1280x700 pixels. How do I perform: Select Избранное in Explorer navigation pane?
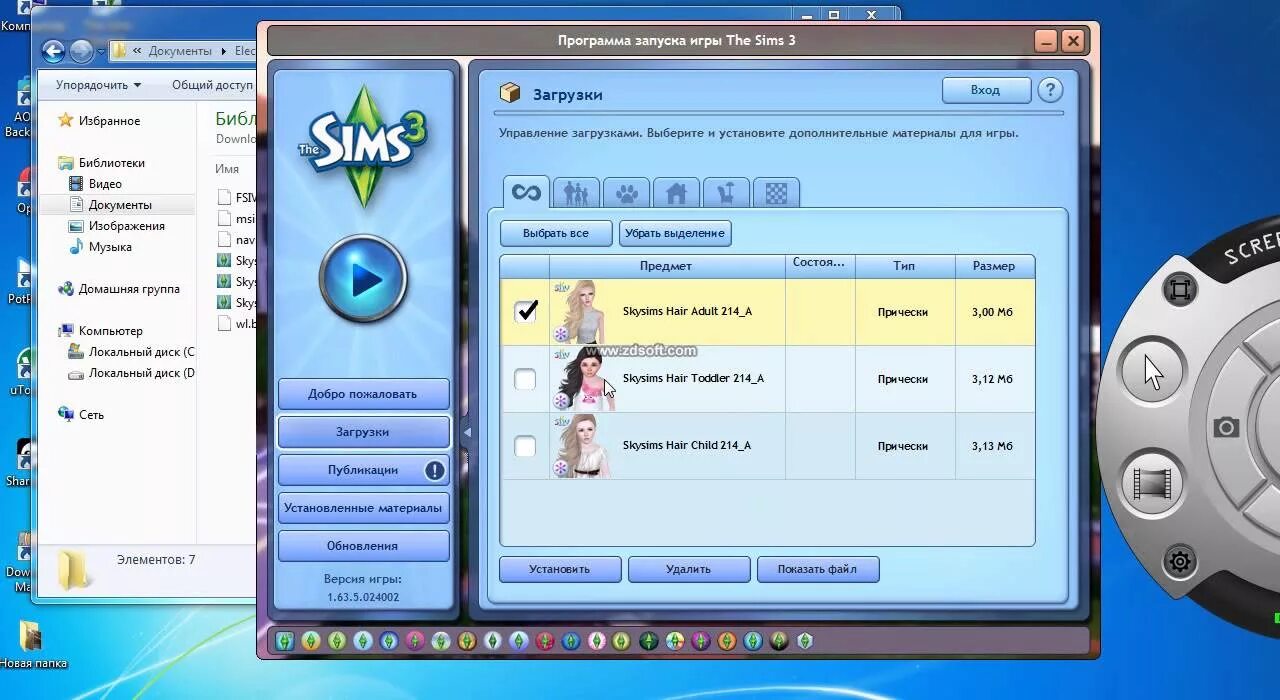point(109,121)
